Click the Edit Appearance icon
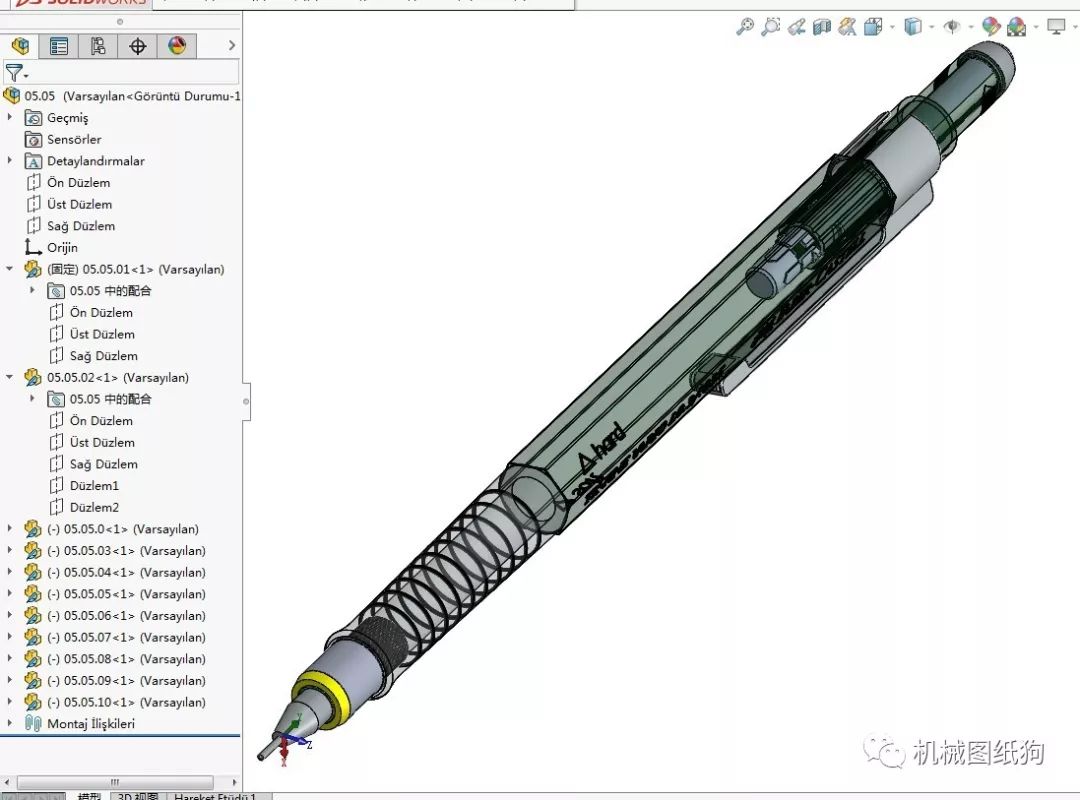1080x800 pixels. [991, 27]
